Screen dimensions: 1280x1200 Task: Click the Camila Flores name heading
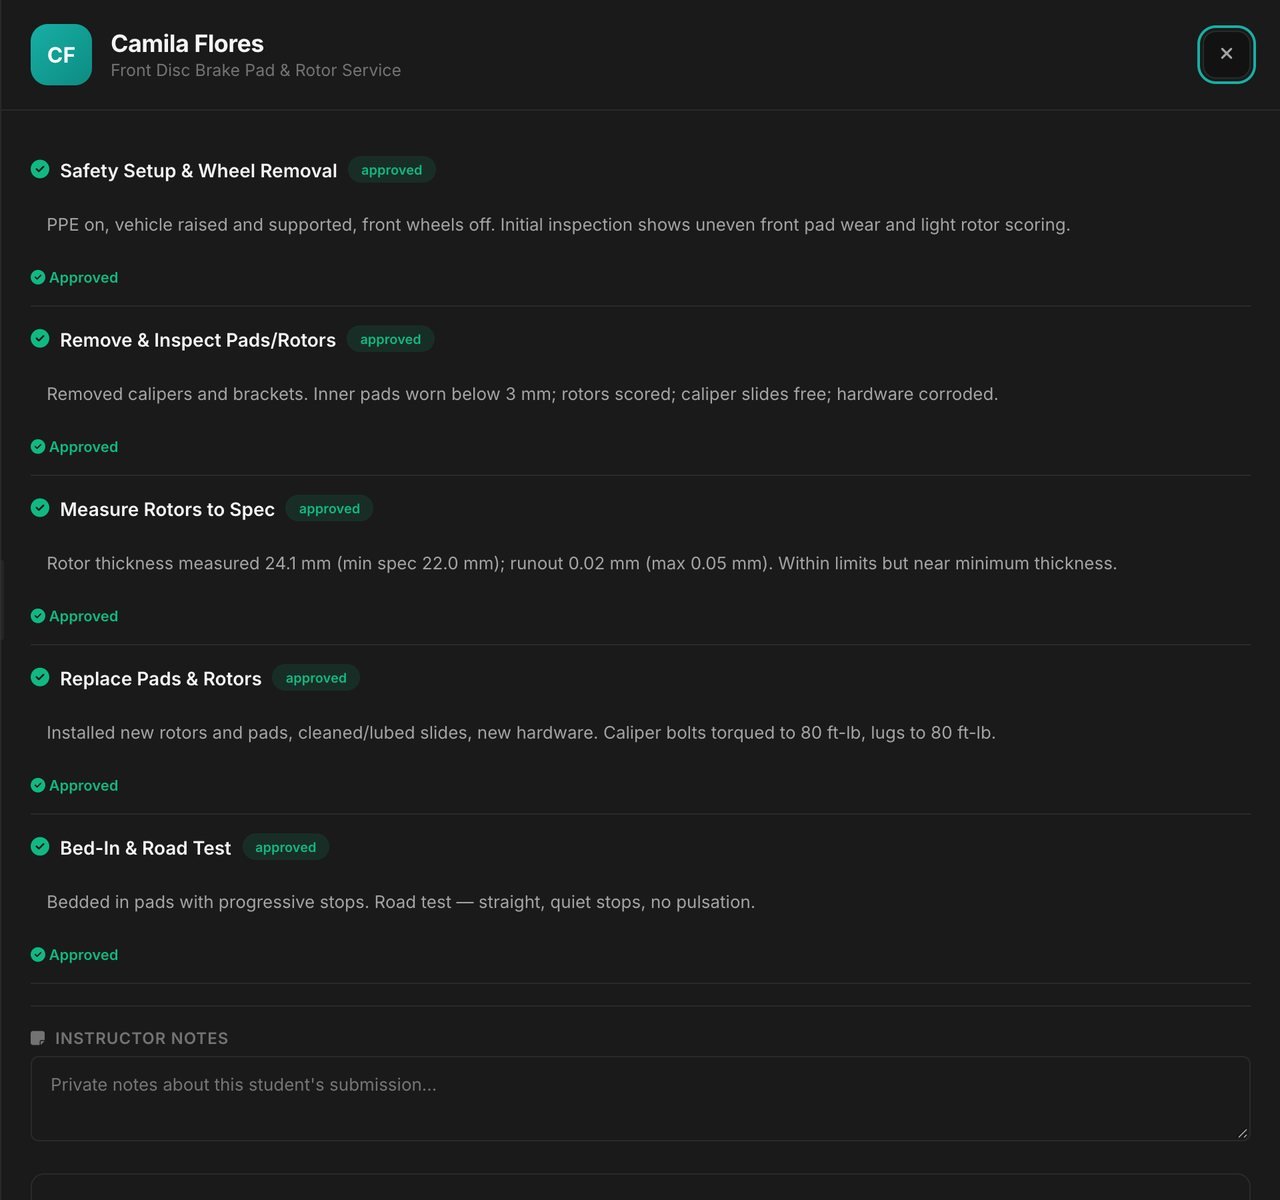[187, 43]
